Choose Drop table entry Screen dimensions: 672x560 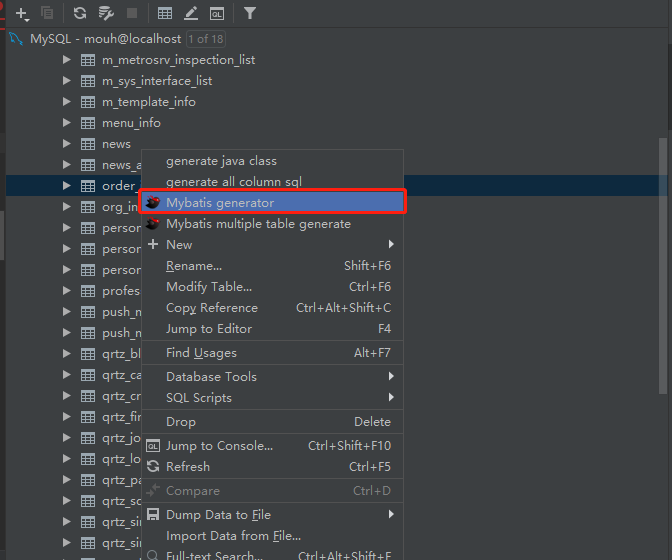tap(272, 422)
